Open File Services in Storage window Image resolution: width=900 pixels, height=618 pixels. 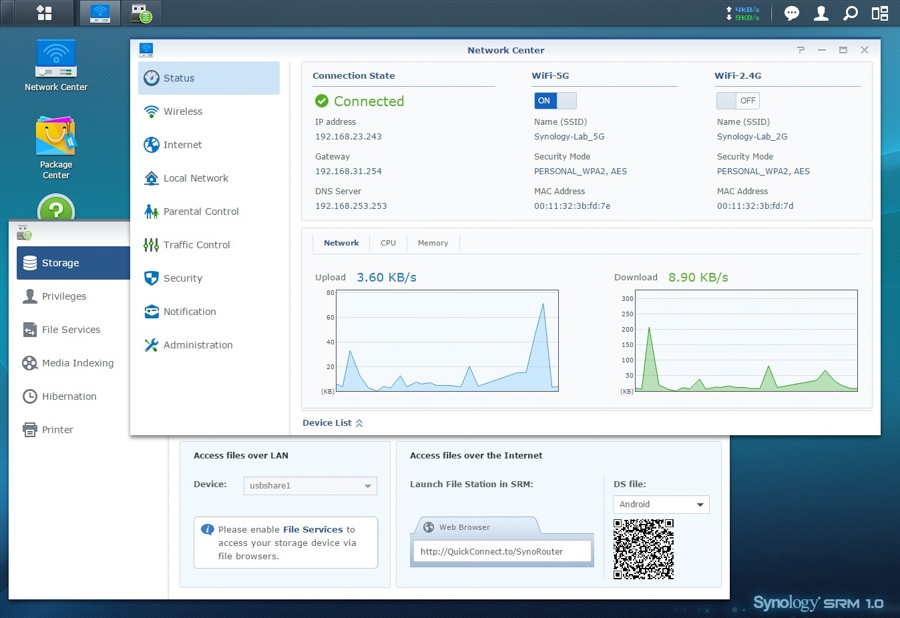point(73,329)
